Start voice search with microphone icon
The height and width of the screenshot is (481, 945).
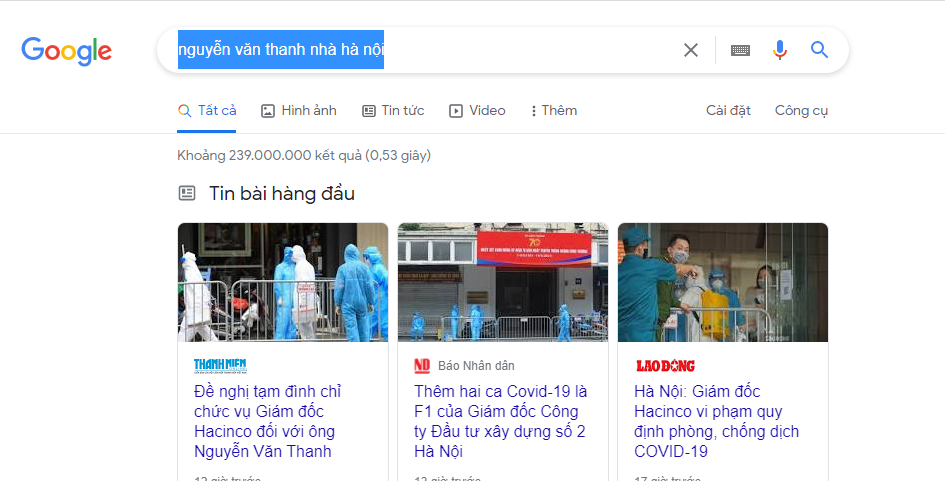pos(780,50)
